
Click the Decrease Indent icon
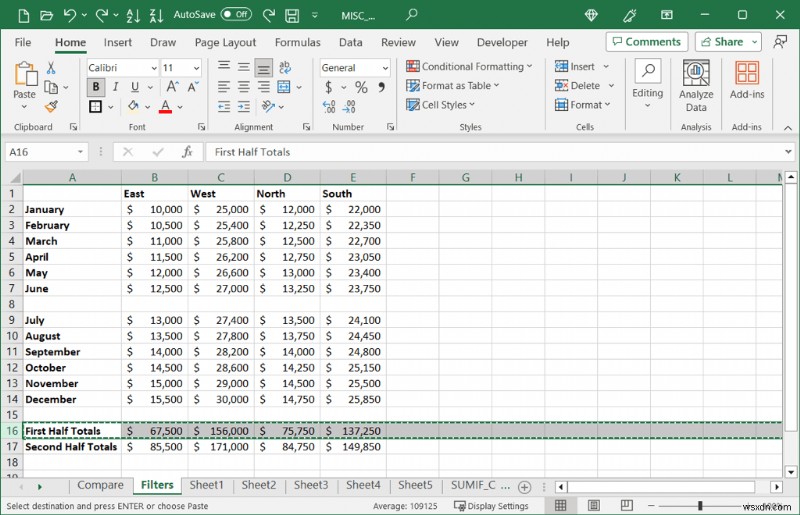tap(224, 106)
